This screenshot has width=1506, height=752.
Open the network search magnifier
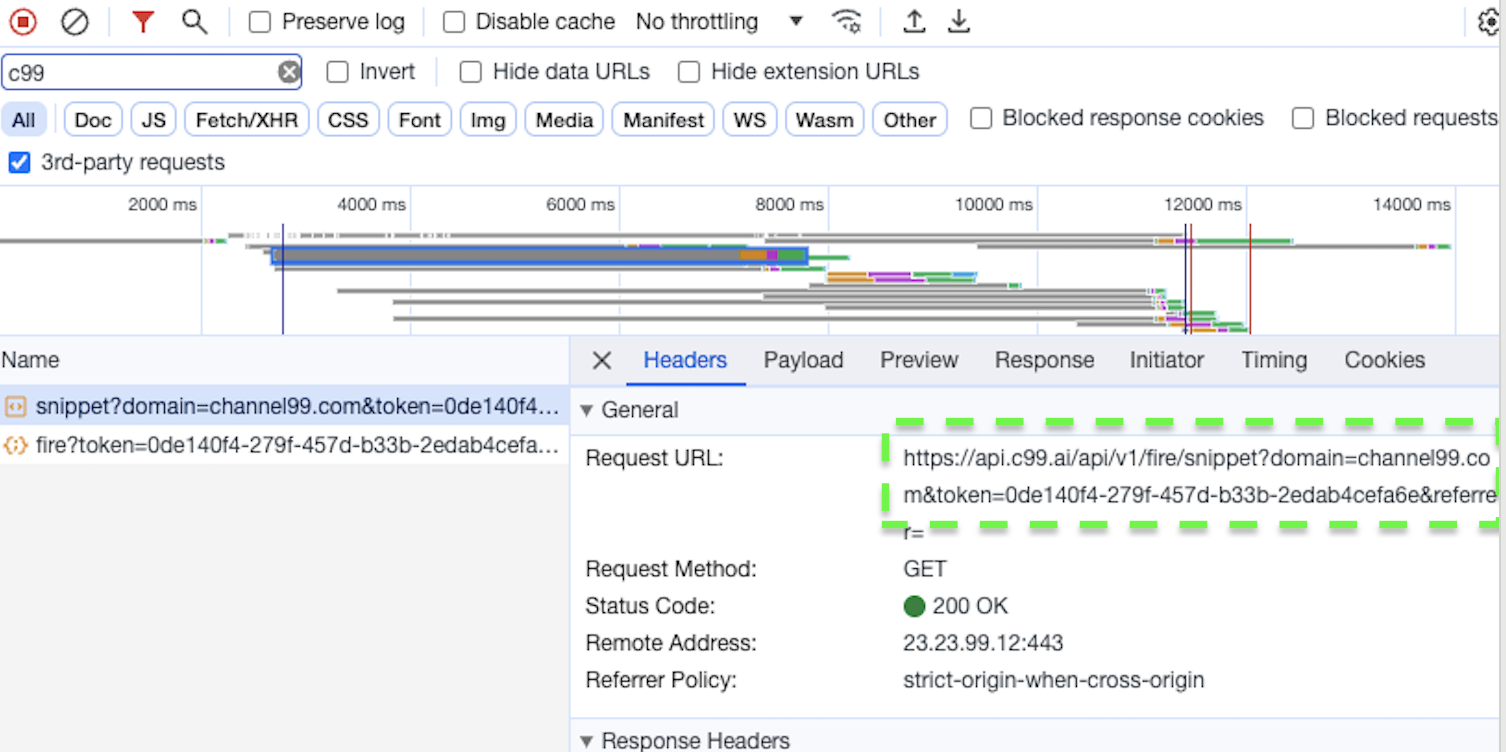click(x=195, y=21)
